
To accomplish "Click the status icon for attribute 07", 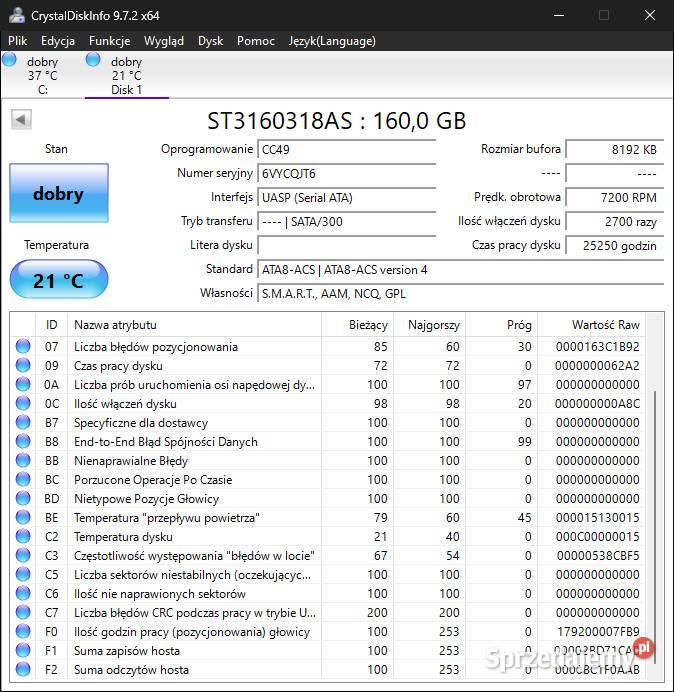I will (x=23, y=347).
